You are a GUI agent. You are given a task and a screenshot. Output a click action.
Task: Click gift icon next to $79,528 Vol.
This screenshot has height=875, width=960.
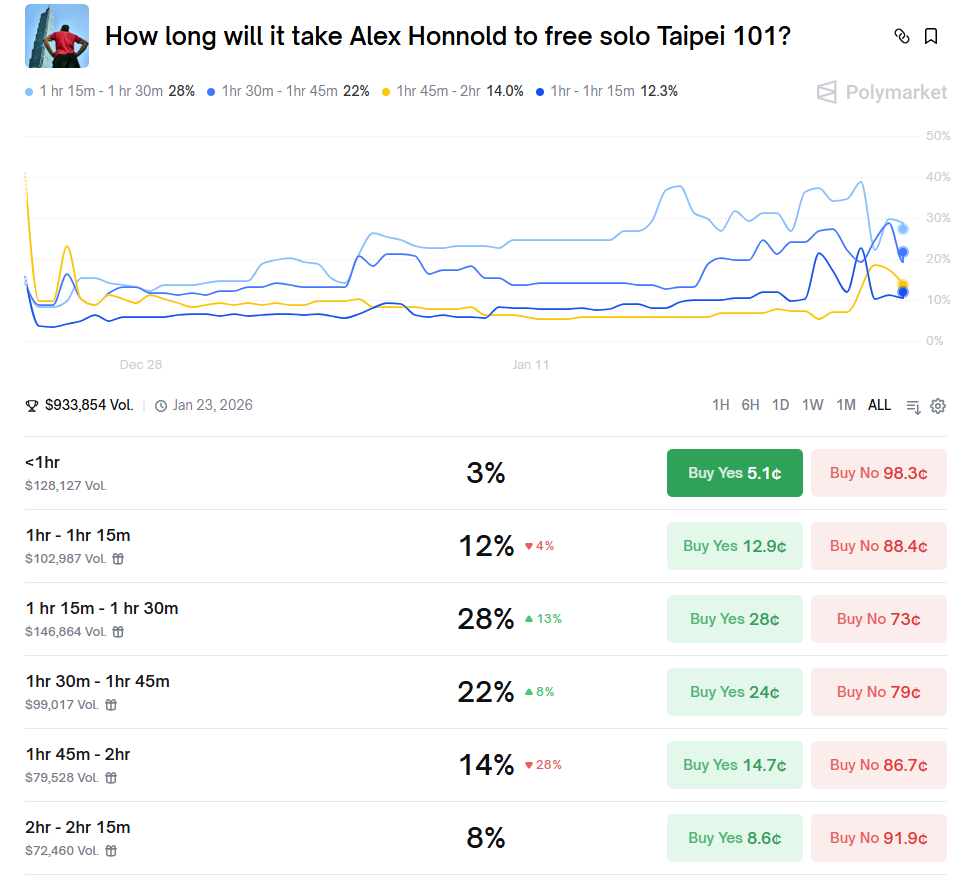click(111, 778)
